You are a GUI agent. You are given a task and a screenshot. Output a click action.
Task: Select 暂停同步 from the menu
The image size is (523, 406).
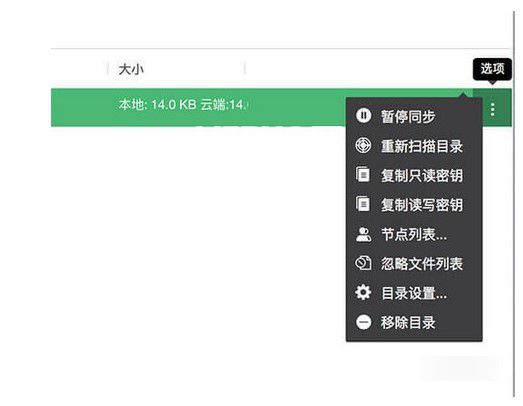tap(408, 116)
